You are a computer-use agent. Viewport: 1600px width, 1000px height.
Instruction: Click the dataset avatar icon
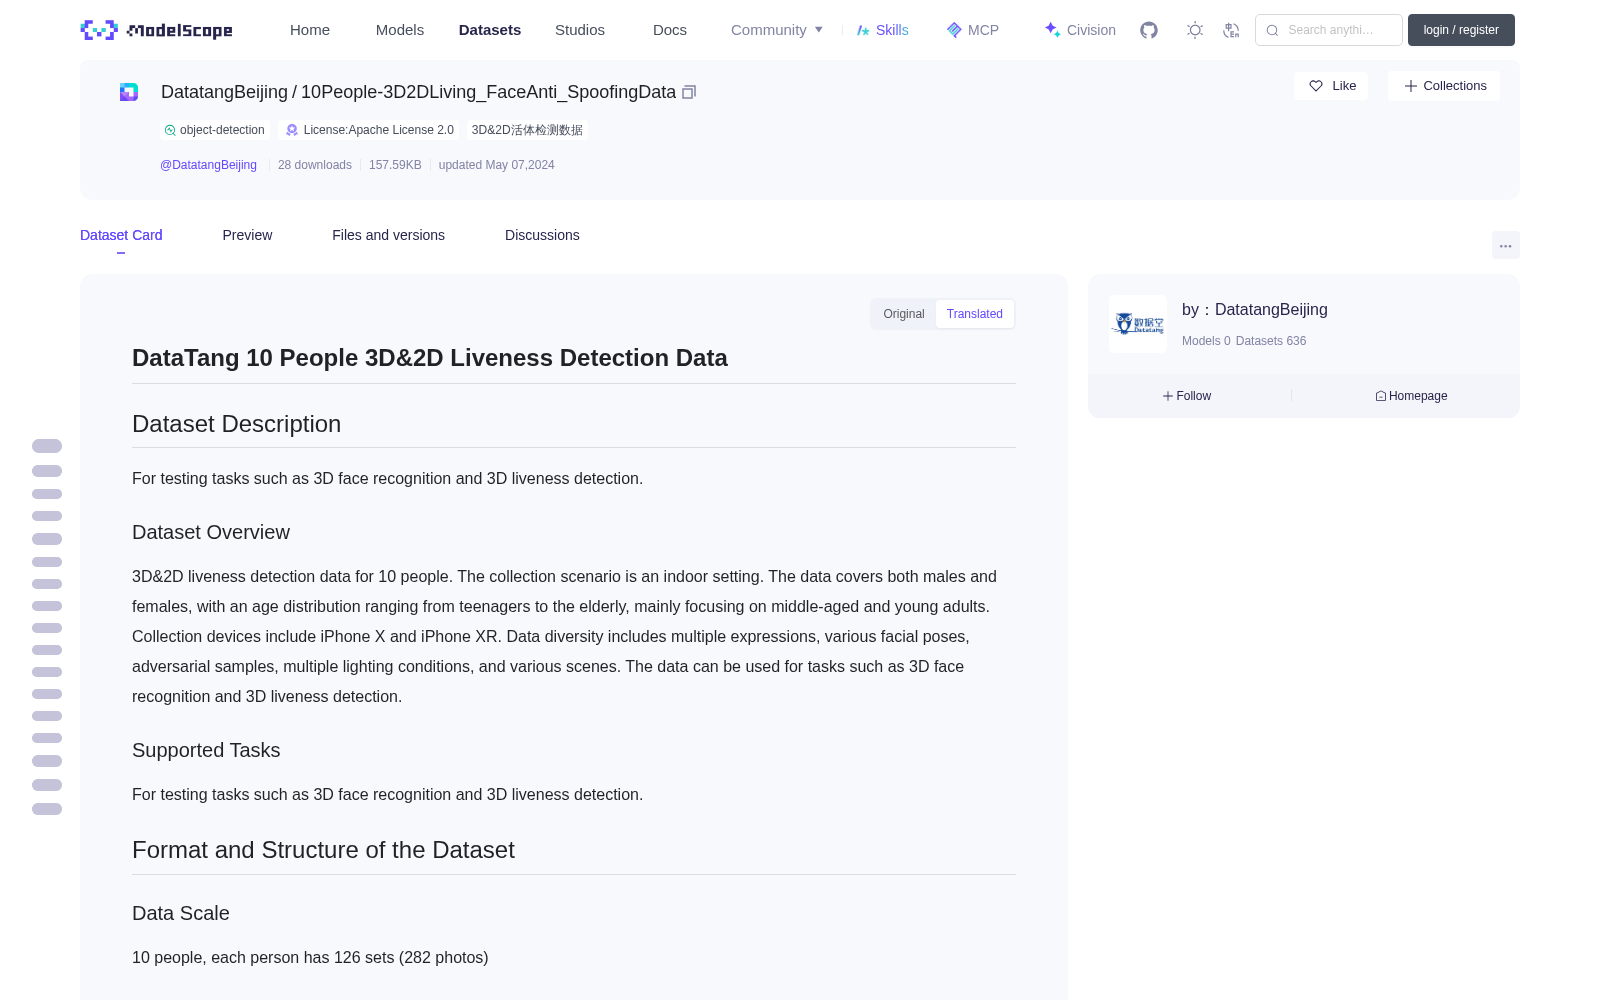coord(129,92)
